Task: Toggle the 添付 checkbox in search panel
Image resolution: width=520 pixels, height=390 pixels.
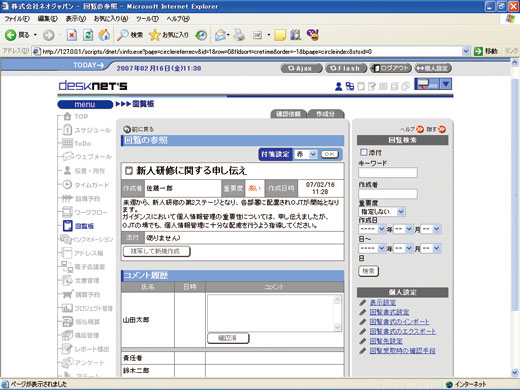Action: (x=363, y=152)
